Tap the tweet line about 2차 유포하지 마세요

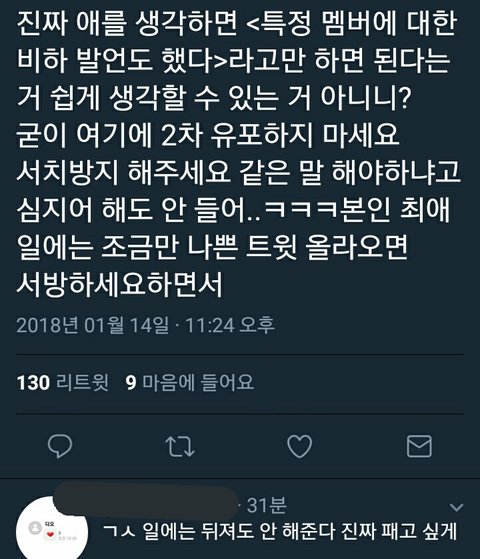point(208,135)
